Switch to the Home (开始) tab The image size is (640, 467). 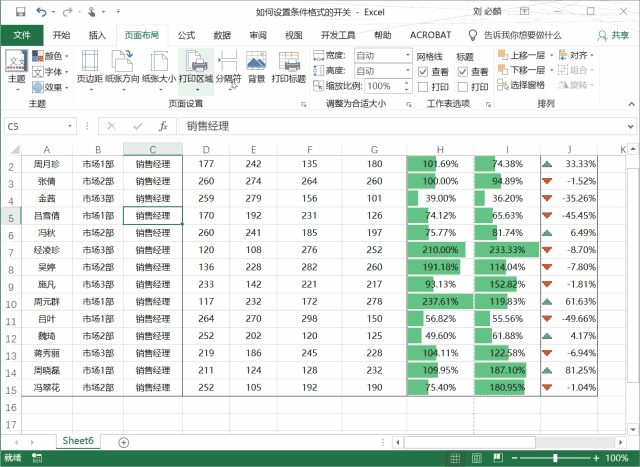(61, 35)
